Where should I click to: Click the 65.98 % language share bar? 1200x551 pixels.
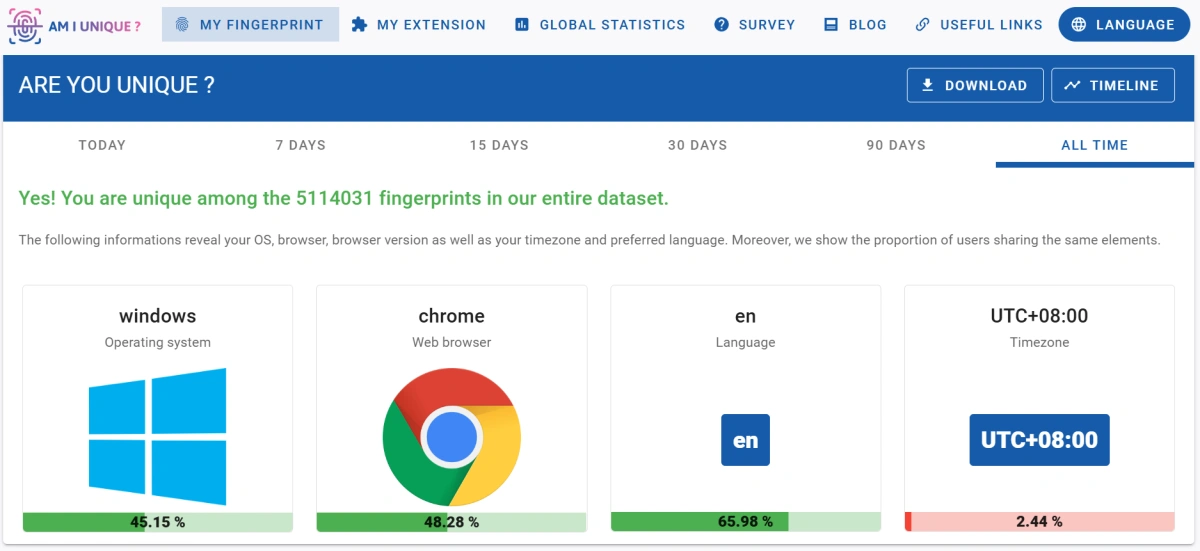tap(745, 522)
